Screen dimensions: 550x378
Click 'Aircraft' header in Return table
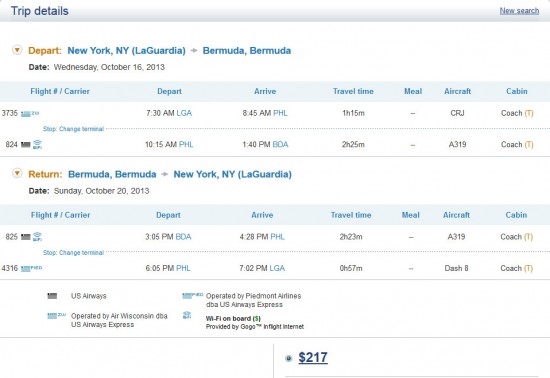click(x=456, y=215)
